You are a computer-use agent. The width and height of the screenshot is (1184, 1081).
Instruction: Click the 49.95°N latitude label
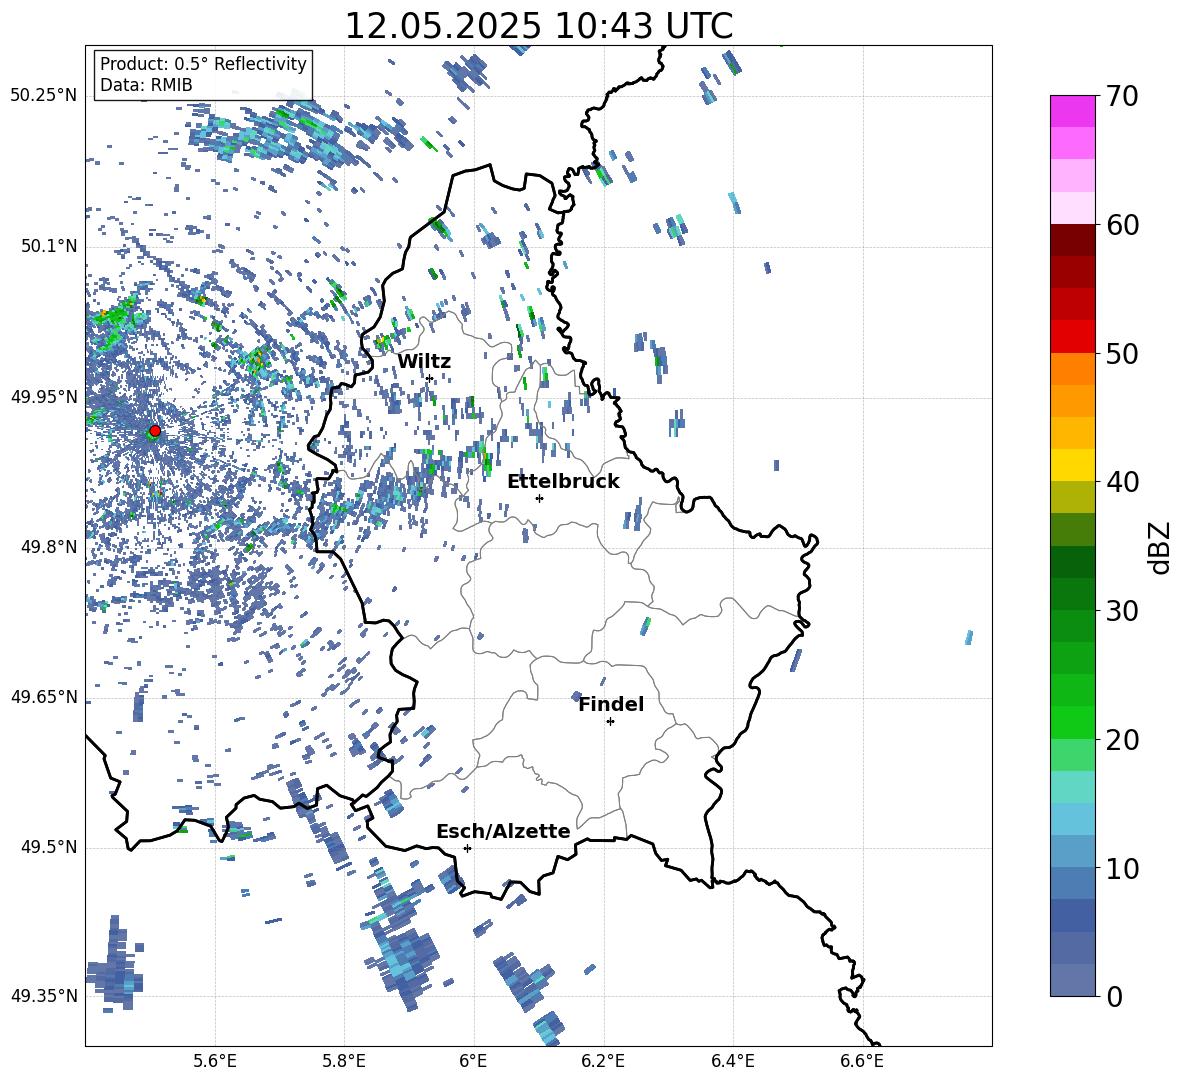(43, 397)
